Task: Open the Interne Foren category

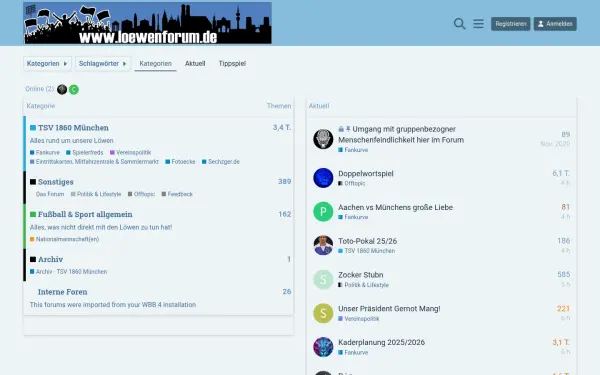Action: (x=62, y=292)
